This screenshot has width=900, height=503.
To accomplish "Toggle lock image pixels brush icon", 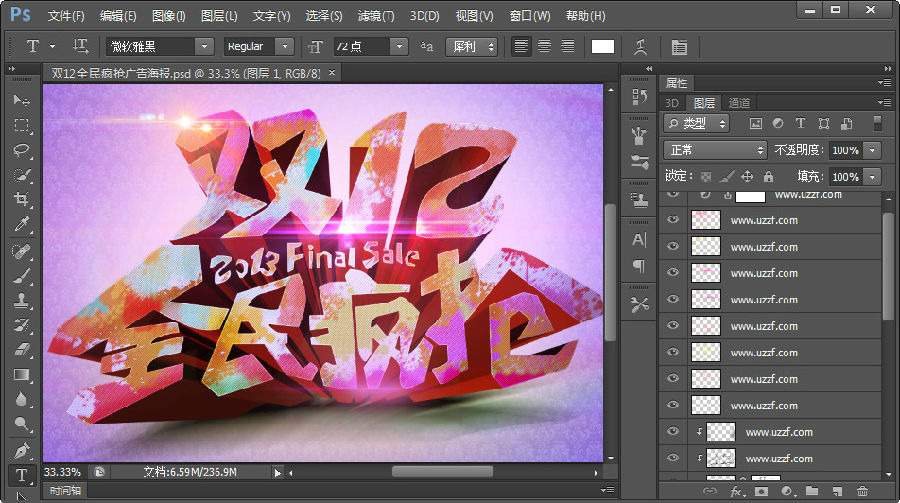I will (727, 177).
